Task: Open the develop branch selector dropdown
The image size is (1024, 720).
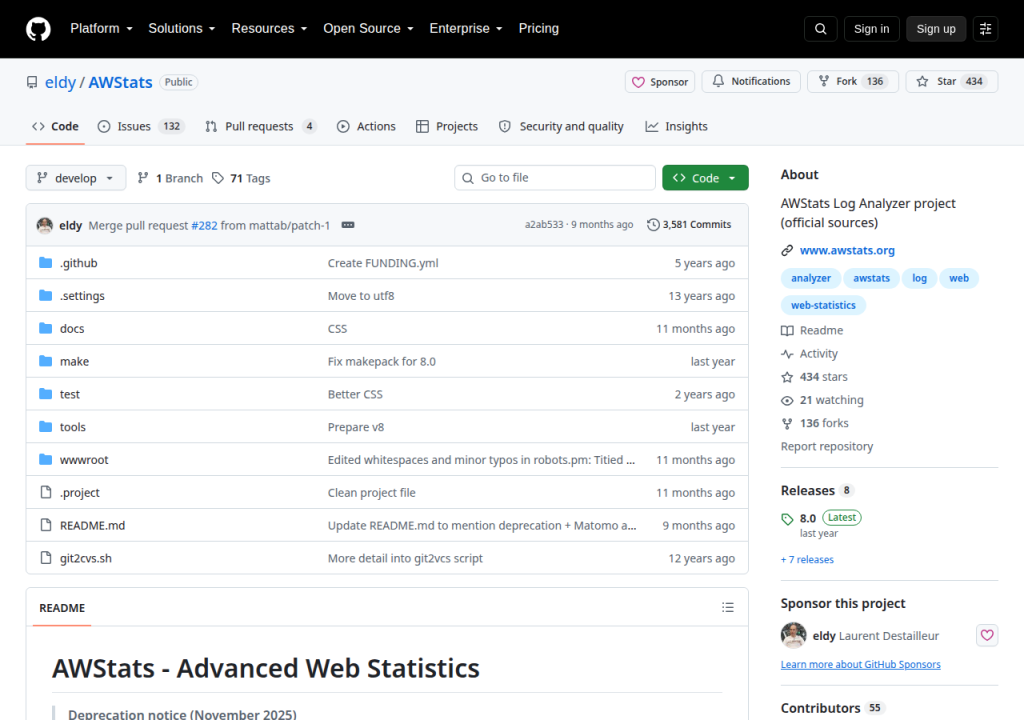Action: click(x=76, y=178)
